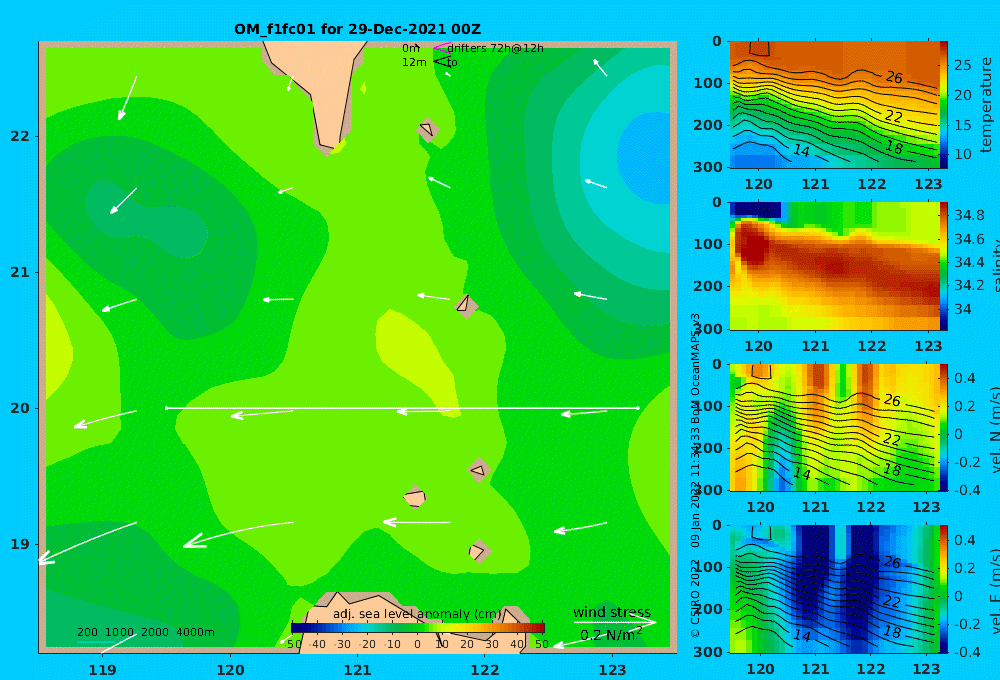Click the "0.2 N/m²" scale value
Image resolution: width=1000 pixels, height=680 pixels.
611,635
